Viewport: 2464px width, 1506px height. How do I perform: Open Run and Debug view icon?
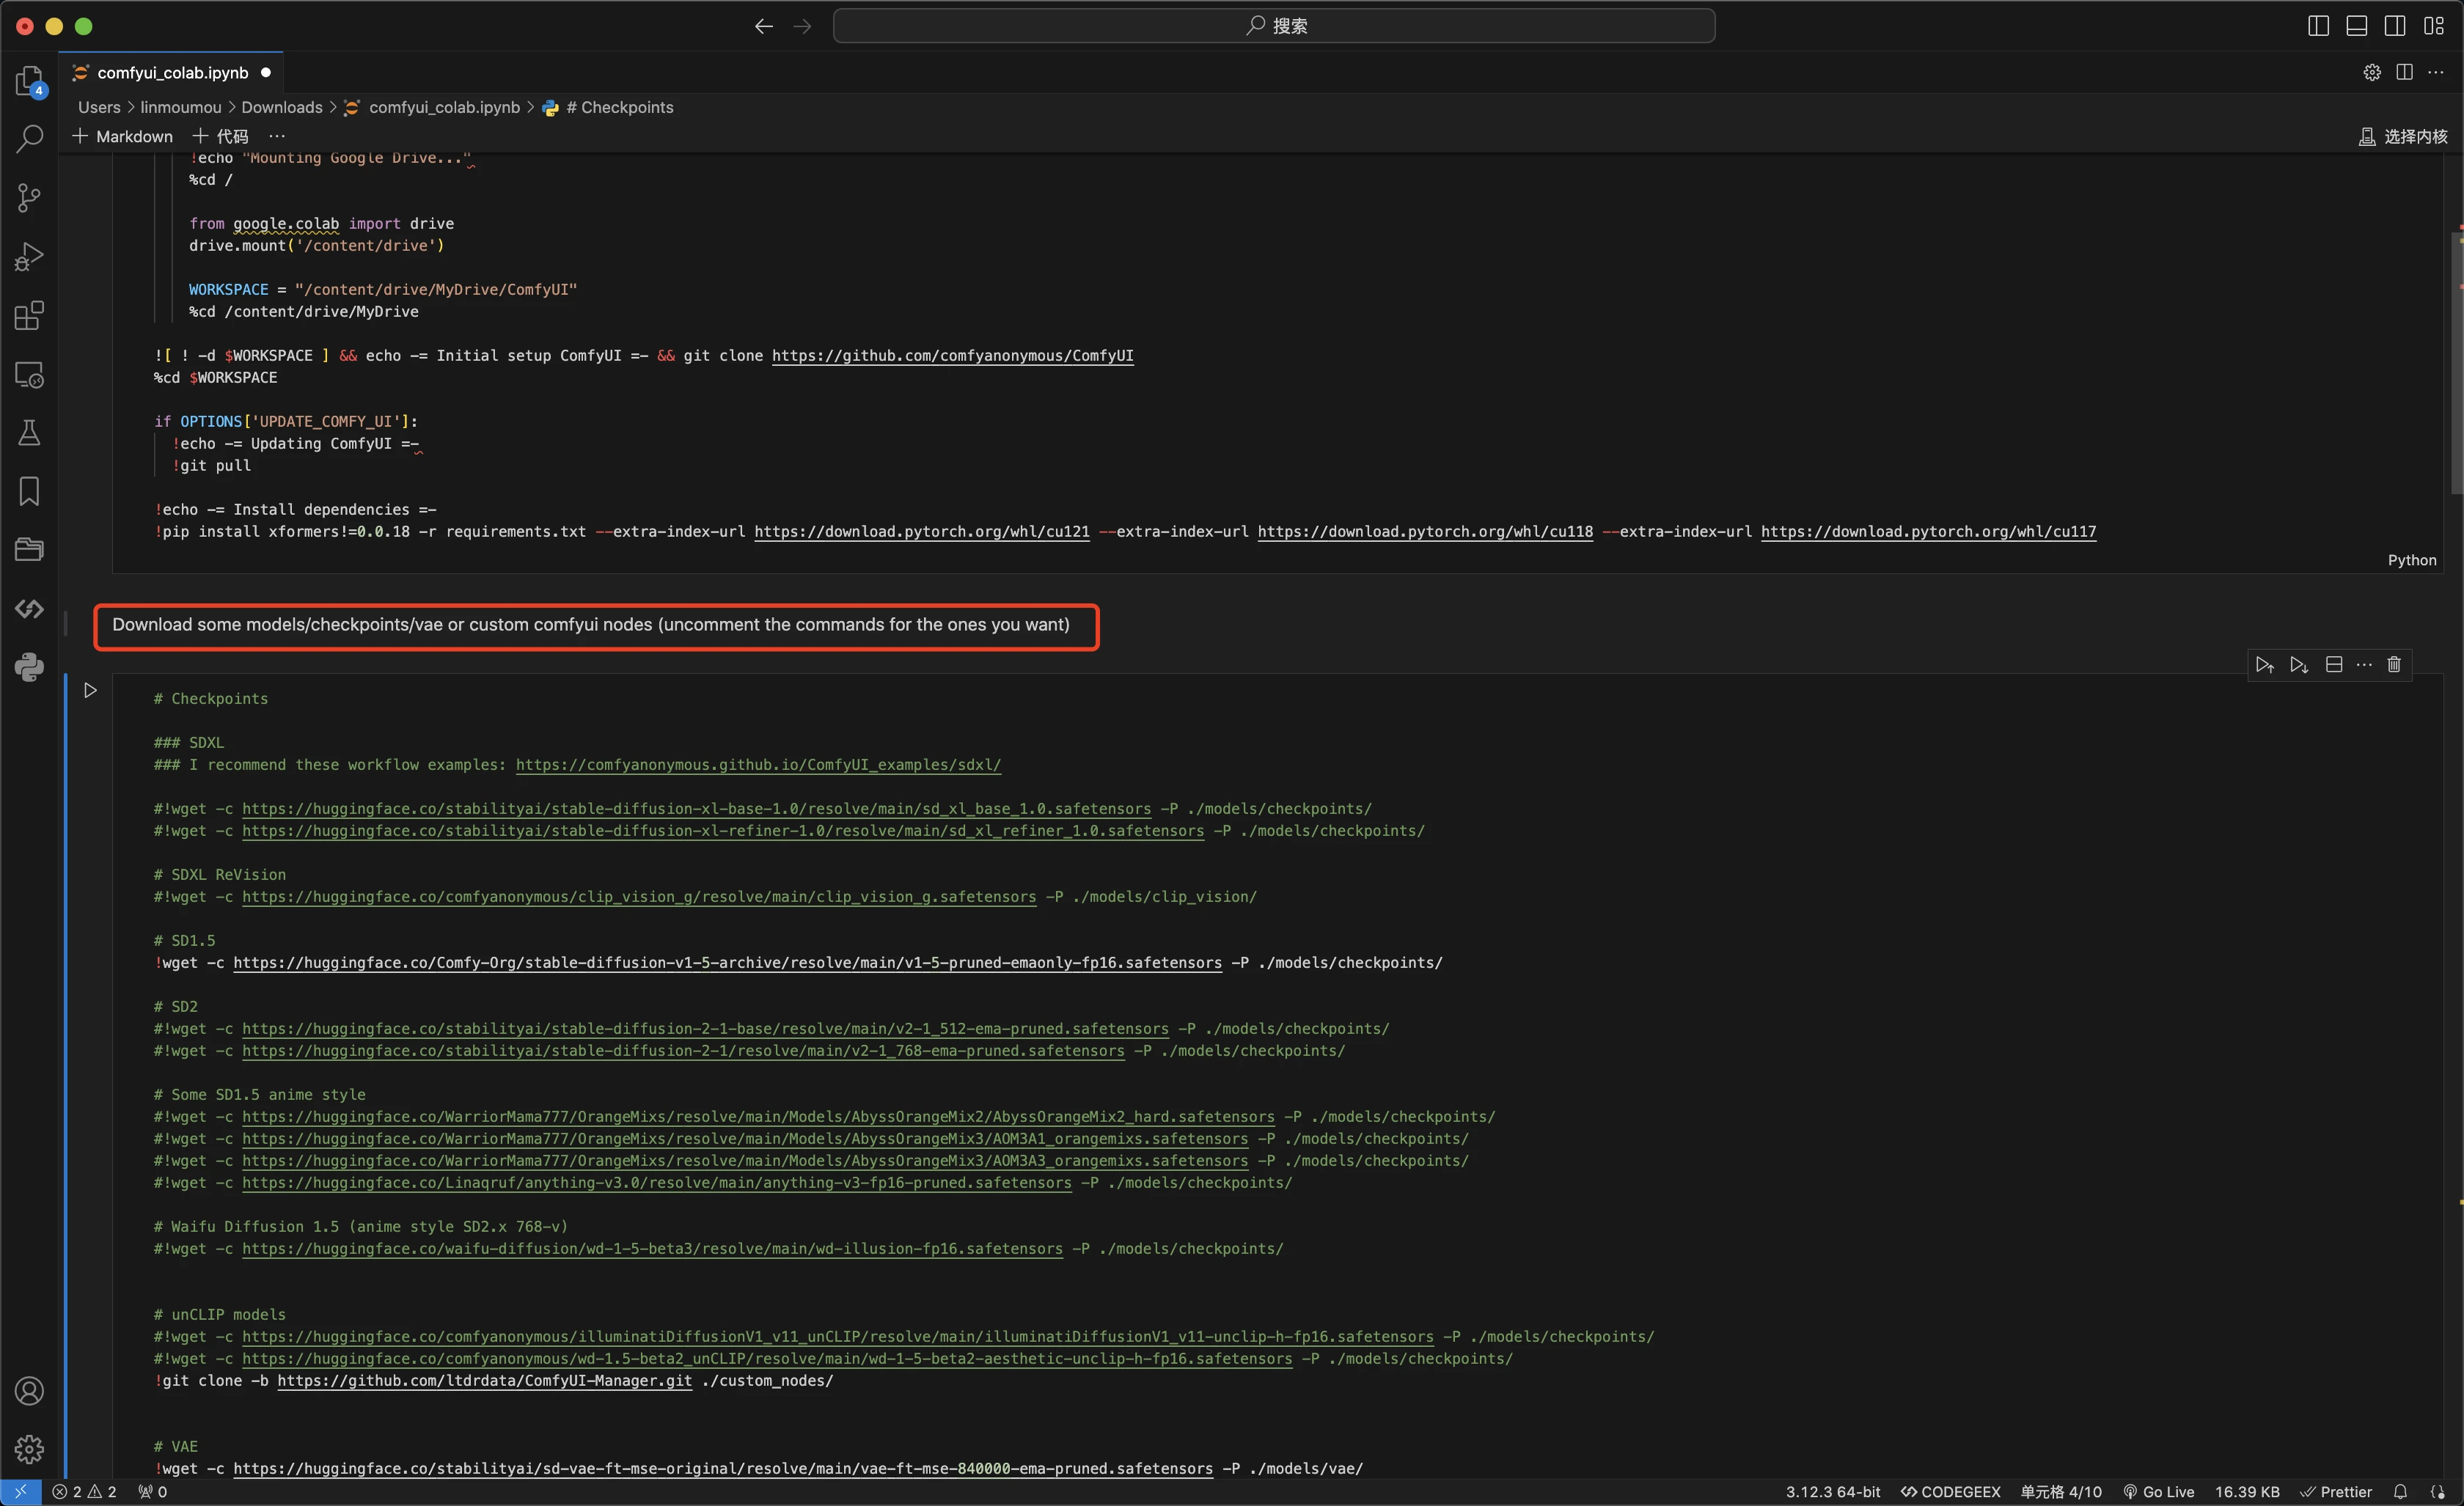pyautogui.click(x=30, y=257)
